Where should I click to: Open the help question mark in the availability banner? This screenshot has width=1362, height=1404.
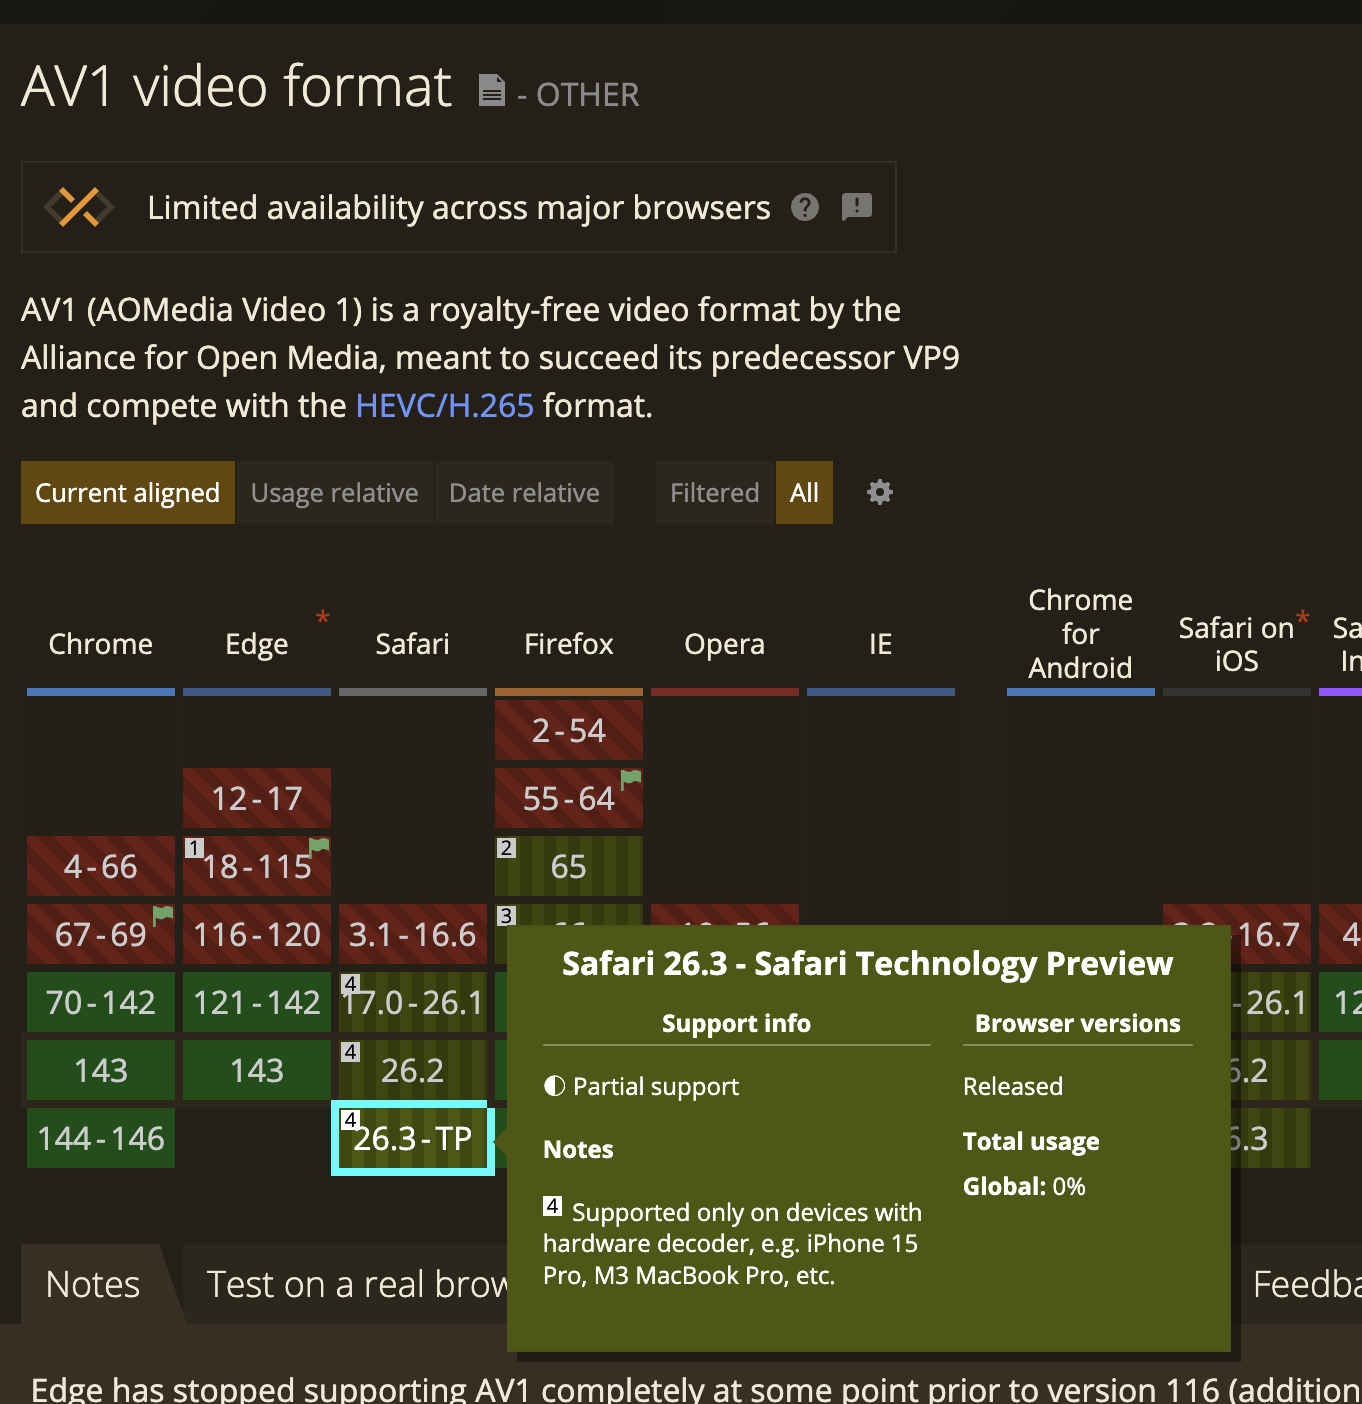[804, 207]
